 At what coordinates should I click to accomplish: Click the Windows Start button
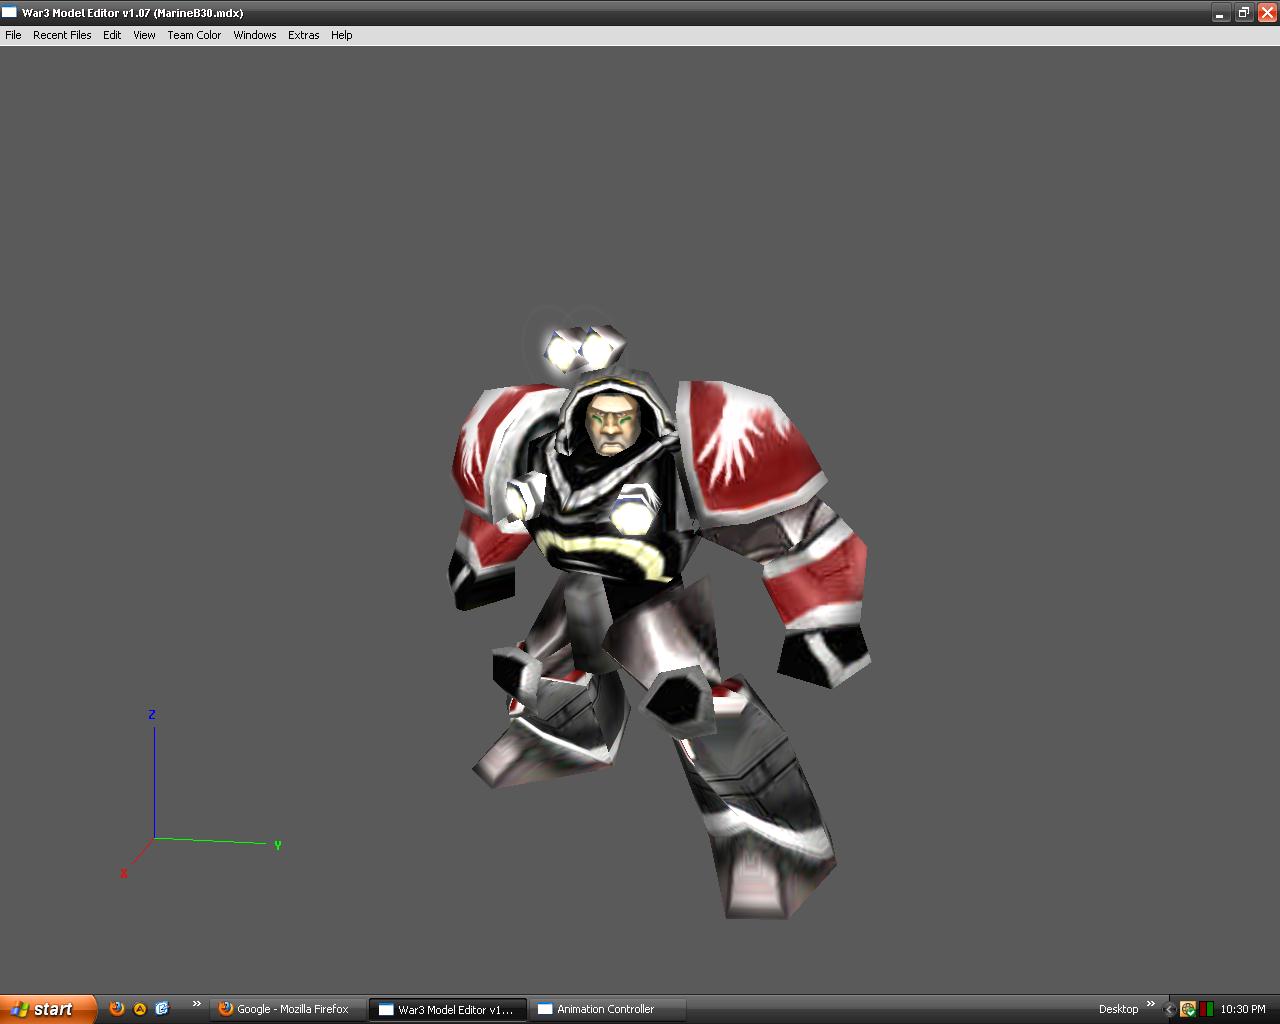tap(48, 1009)
